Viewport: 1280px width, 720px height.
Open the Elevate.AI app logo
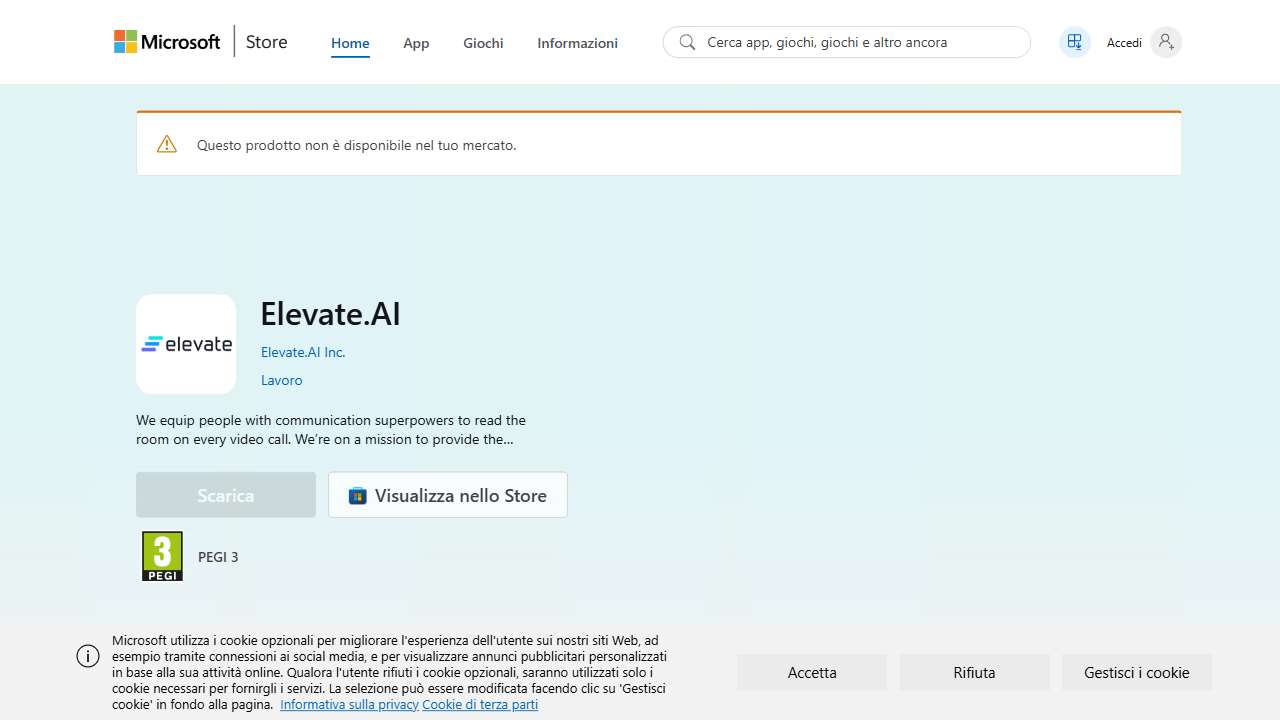coord(185,343)
